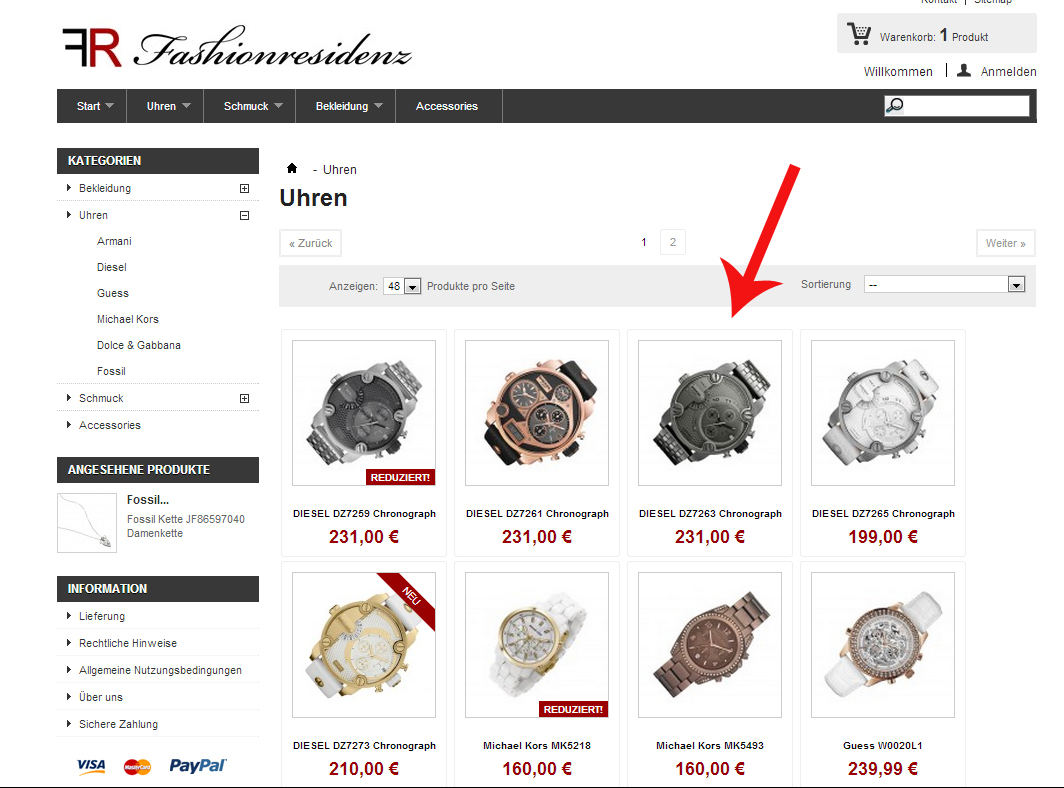
Task: Click the Weiter next page button
Action: pyautogui.click(x=1006, y=243)
